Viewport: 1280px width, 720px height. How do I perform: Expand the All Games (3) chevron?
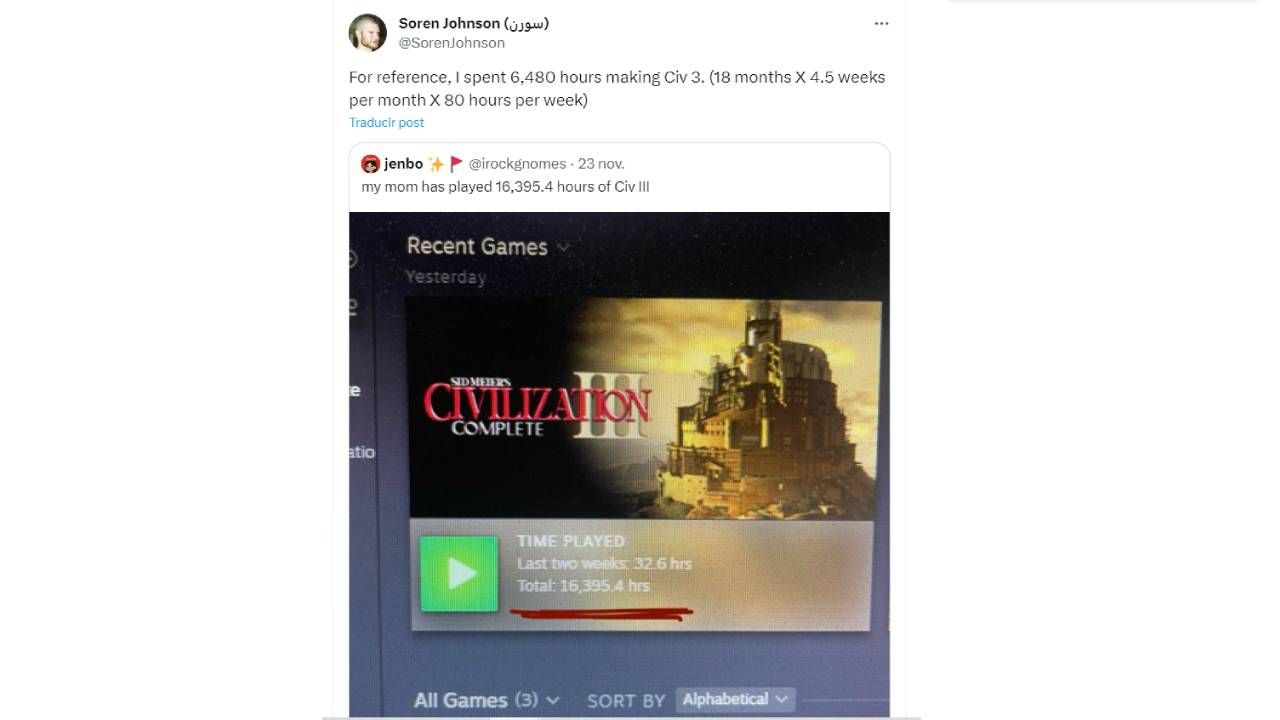coord(553,701)
